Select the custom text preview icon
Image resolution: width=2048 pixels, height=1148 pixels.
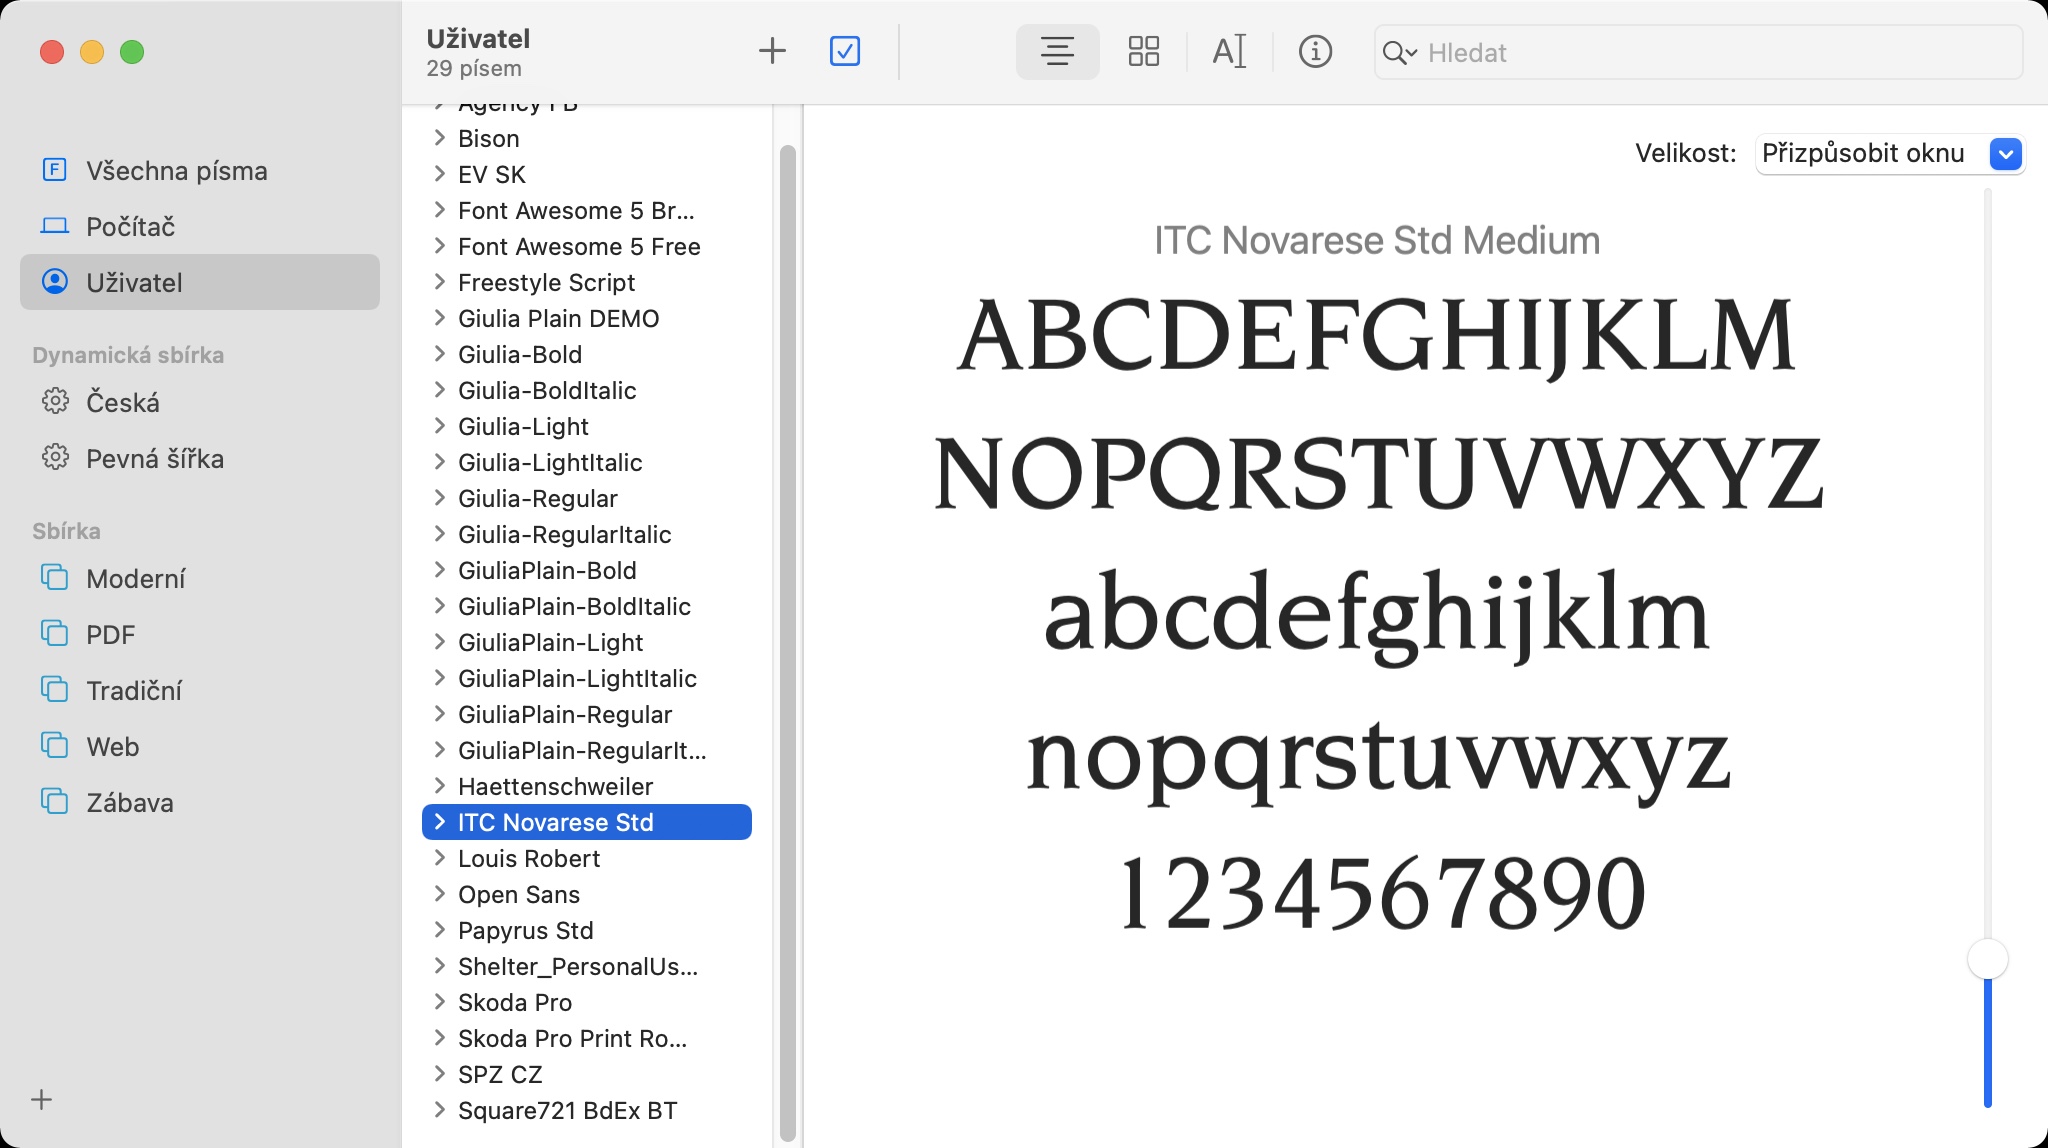(x=1229, y=51)
